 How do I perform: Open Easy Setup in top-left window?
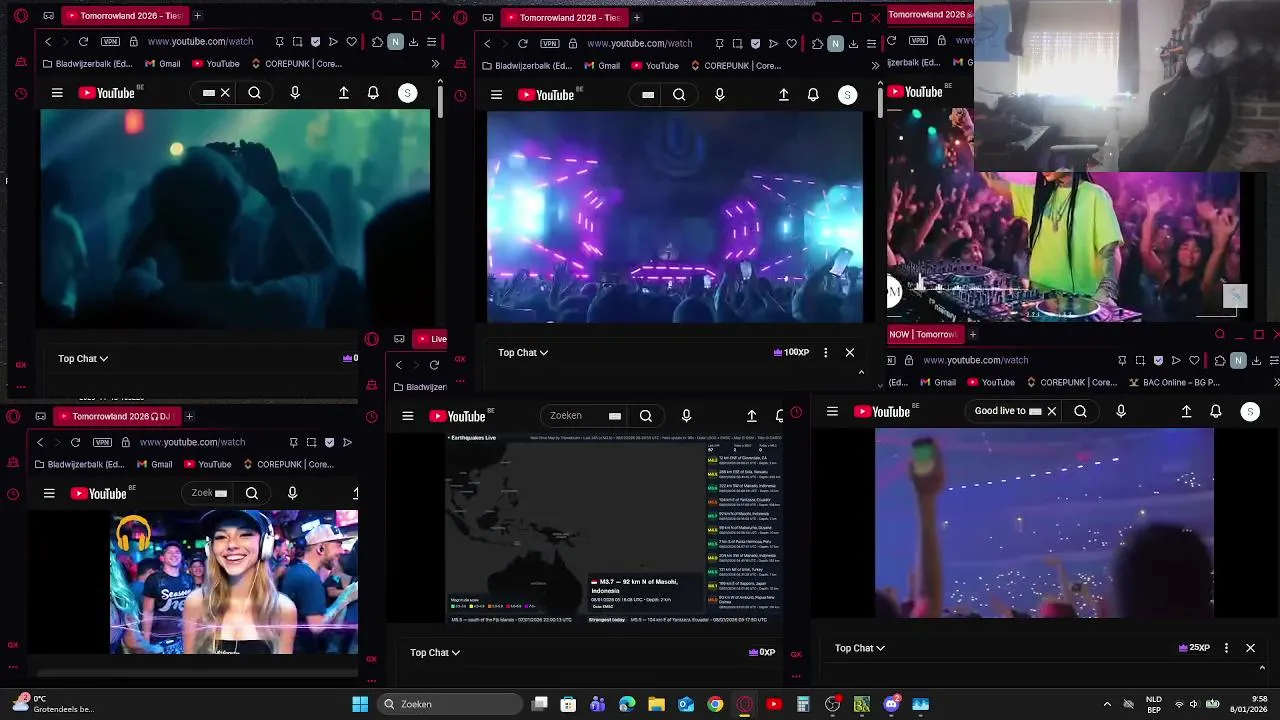point(431,42)
